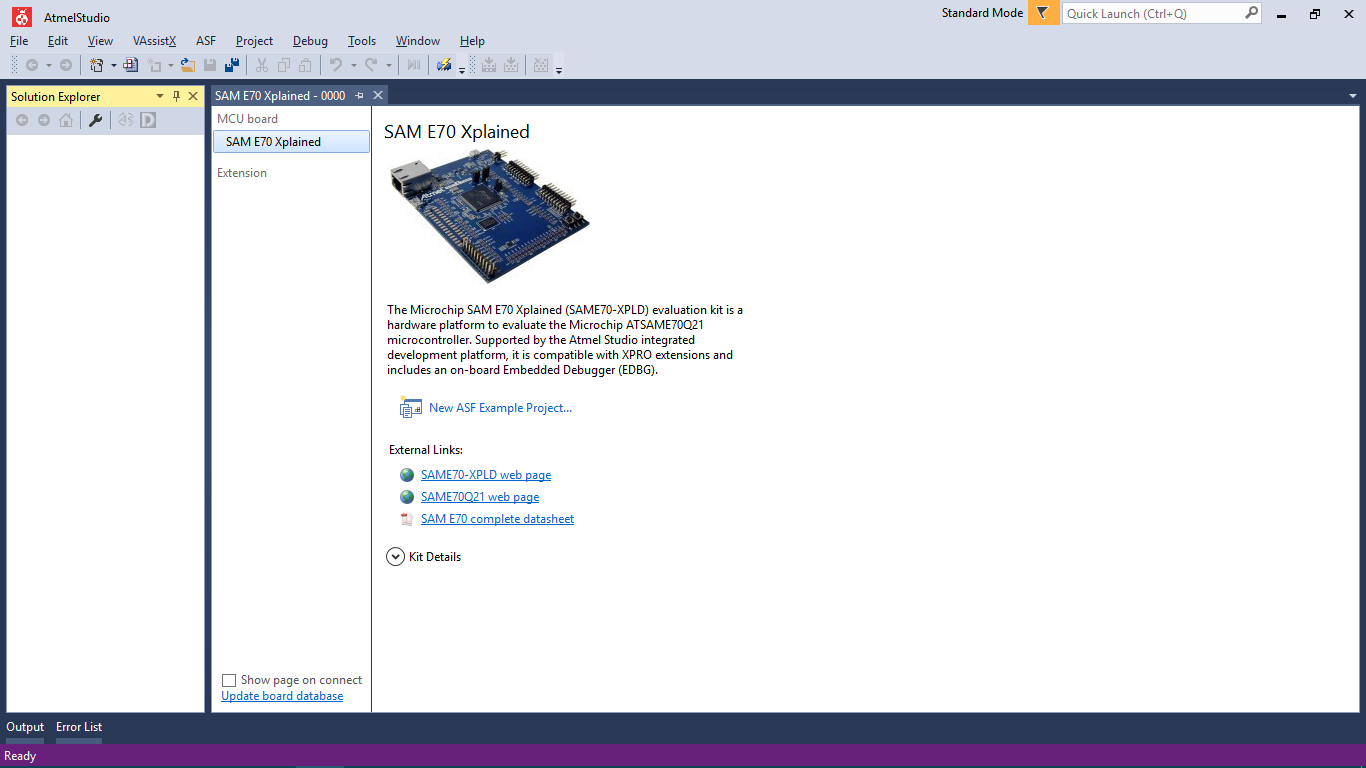Click the New ASF Example Project icon
This screenshot has height=768, width=1366.
coord(410,407)
